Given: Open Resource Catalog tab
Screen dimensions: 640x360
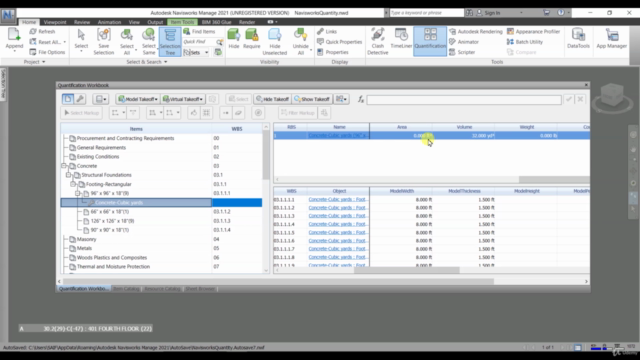Looking at the screenshot, I should [162, 289].
